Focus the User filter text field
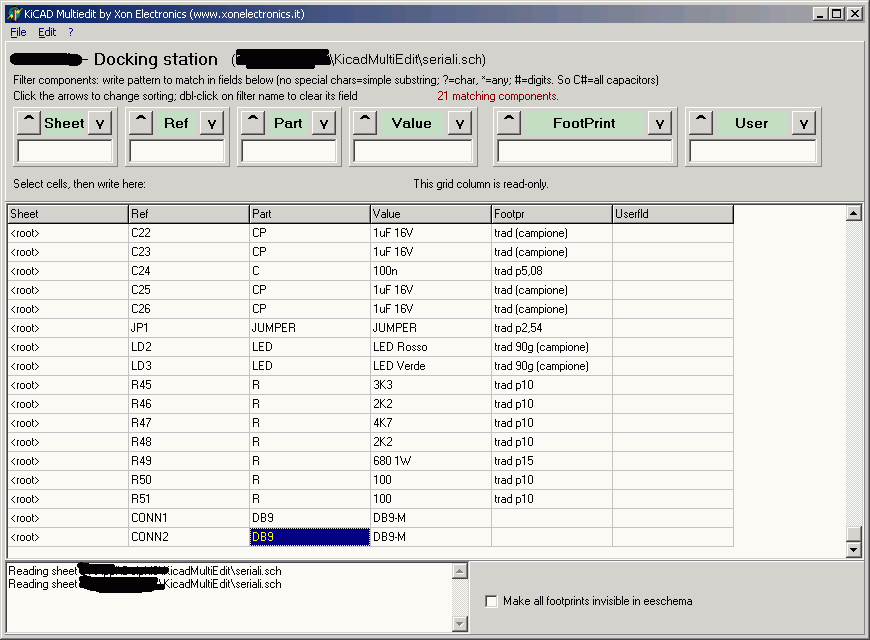 [x=753, y=151]
